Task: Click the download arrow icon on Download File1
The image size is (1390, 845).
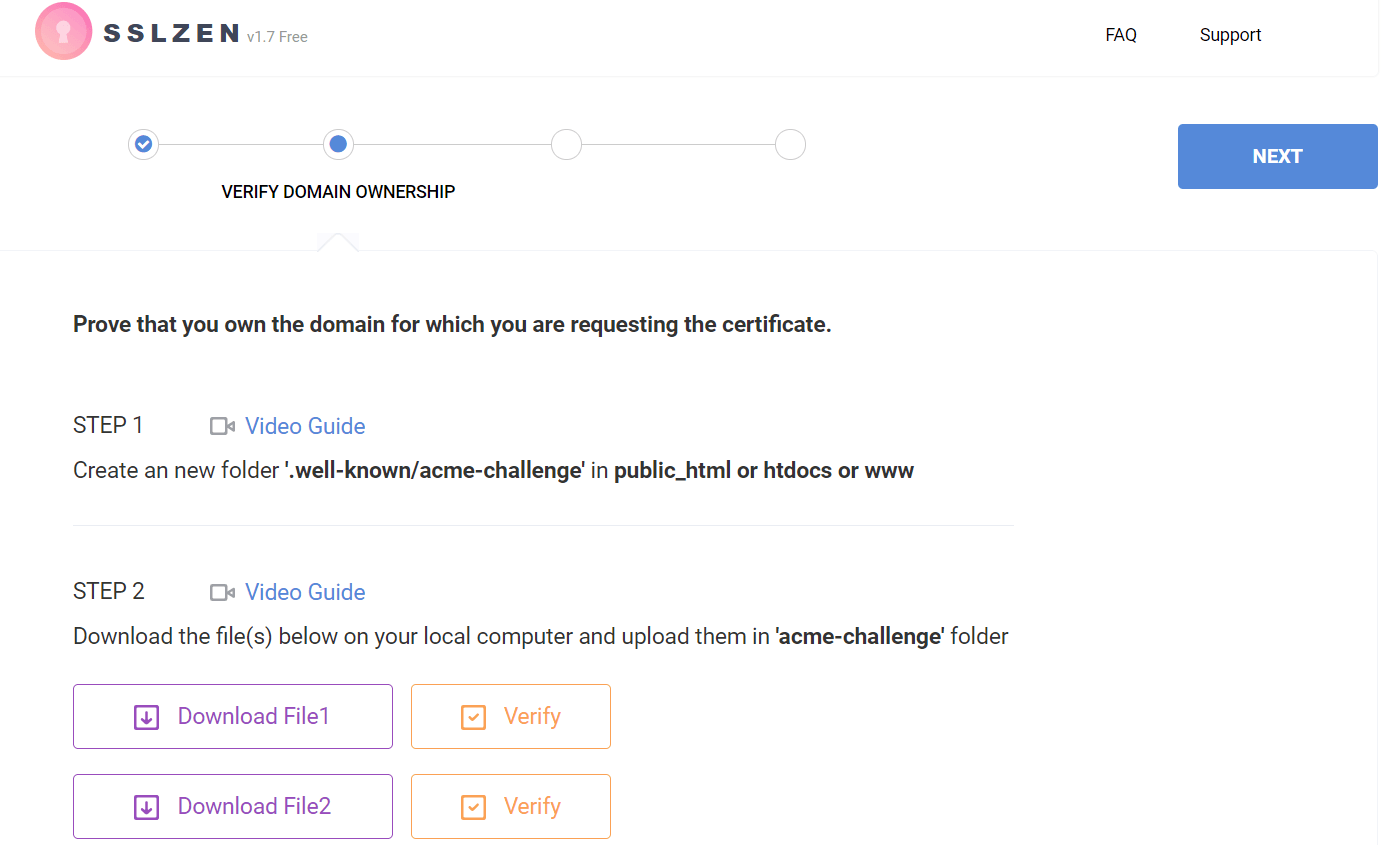Action: click(x=147, y=717)
